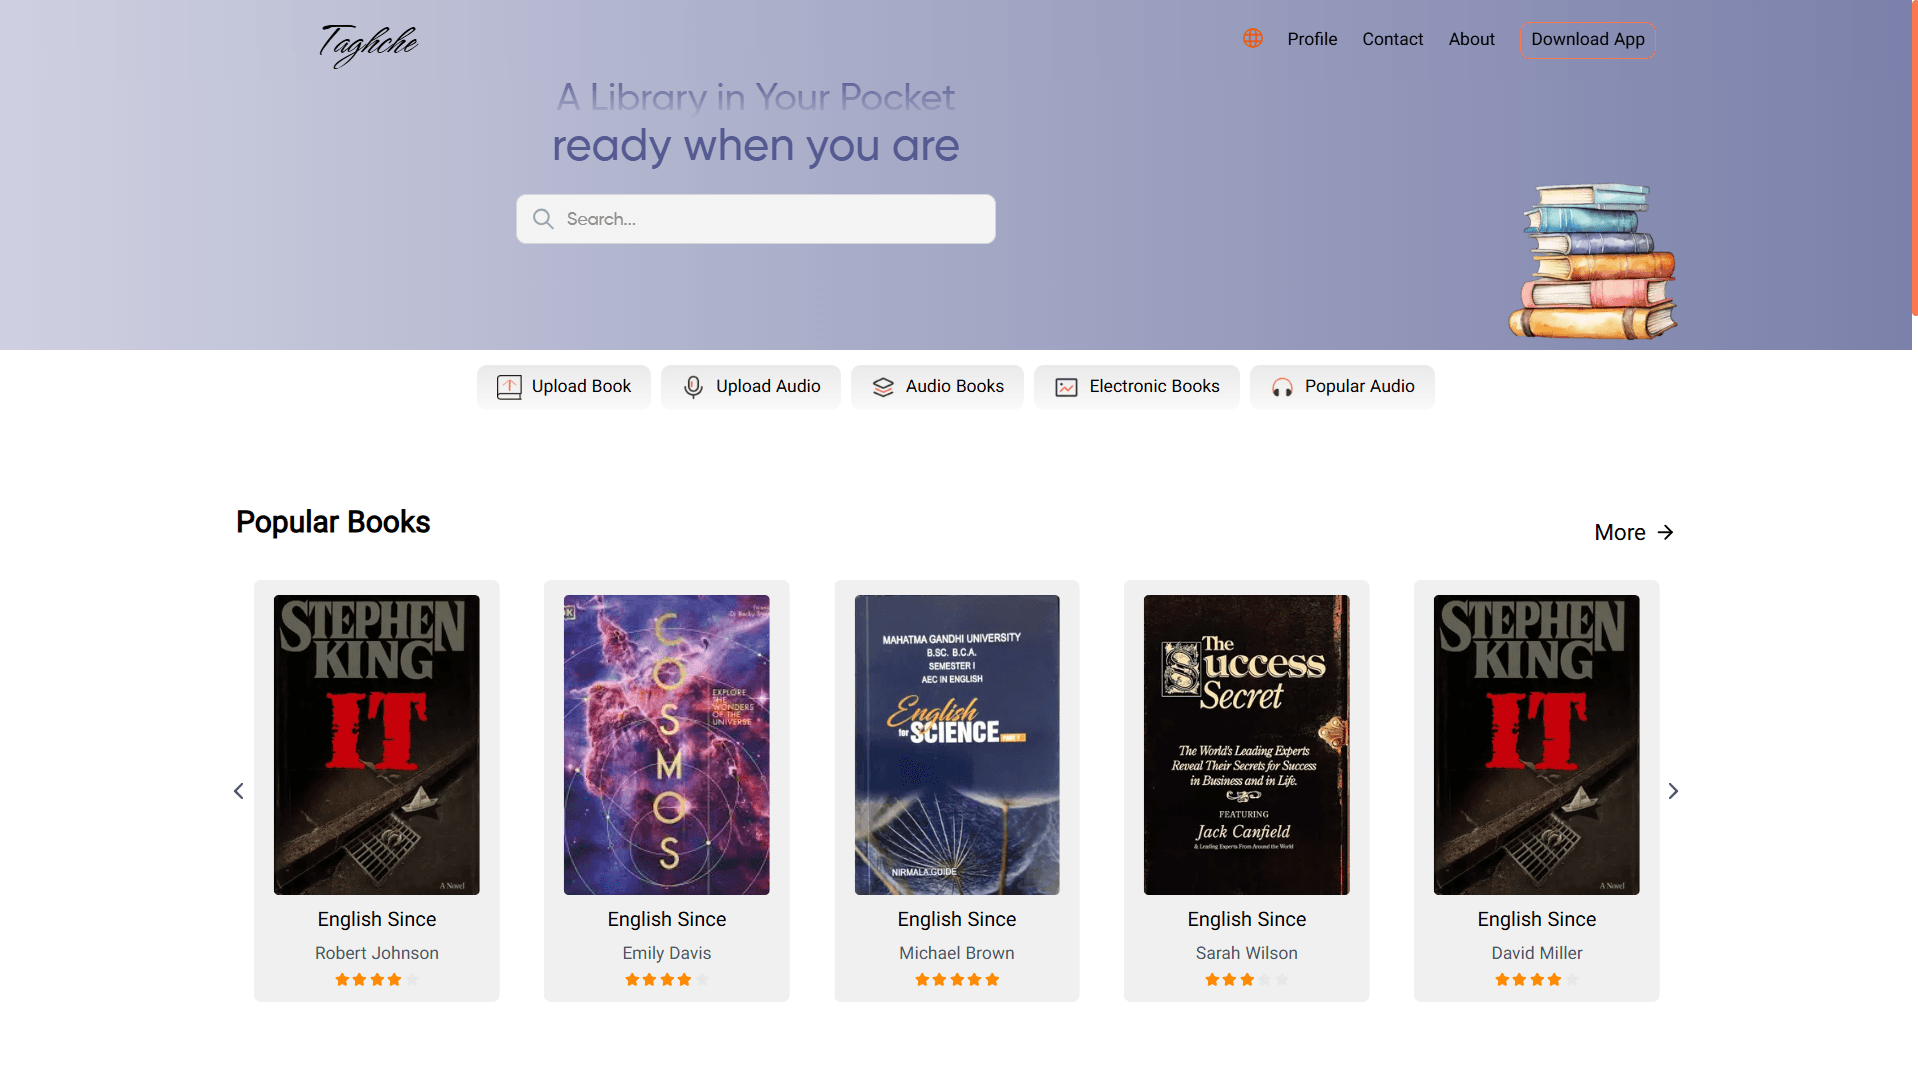Open the Taghche logo homepage
The height and width of the screenshot is (1078, 1918).
point(368,45)
